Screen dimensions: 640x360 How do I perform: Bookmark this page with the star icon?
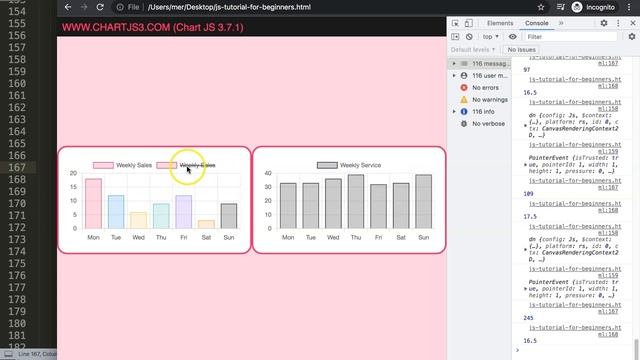541,7
